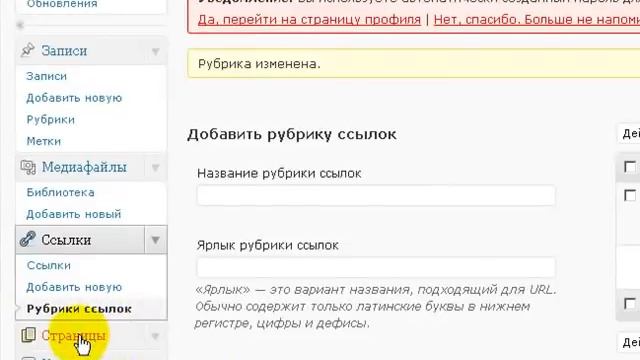
Task: Open the bottom Действия bulk dropdown
Action: (629, 342)
